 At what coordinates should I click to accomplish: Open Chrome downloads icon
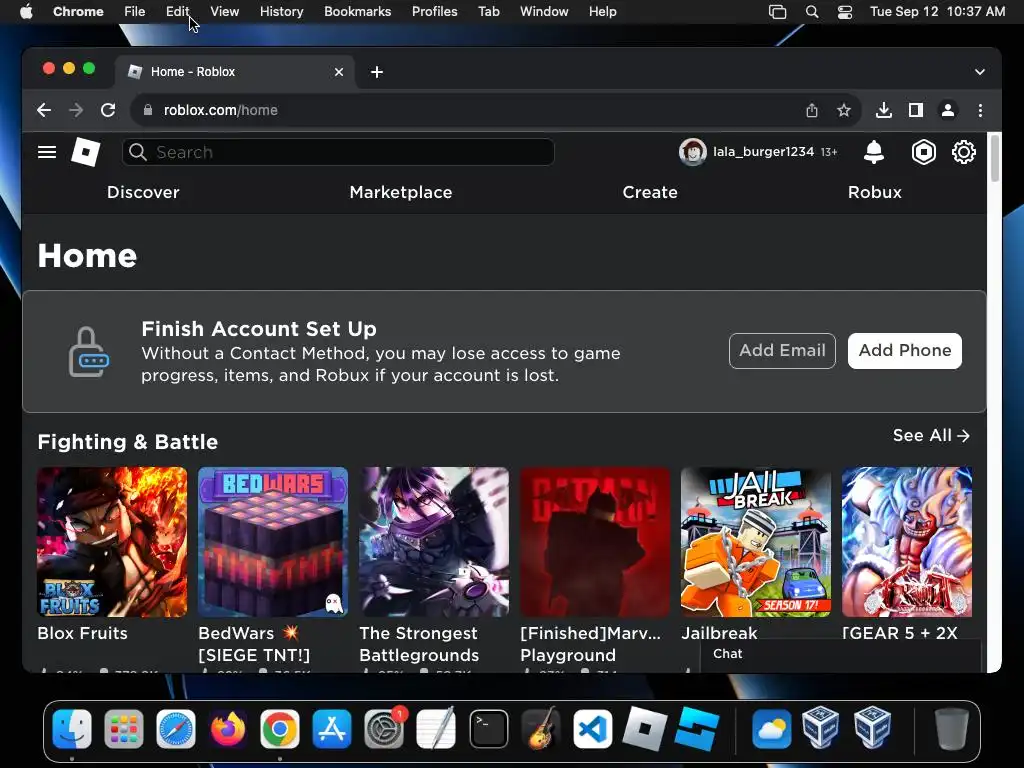tap(884, 110)
